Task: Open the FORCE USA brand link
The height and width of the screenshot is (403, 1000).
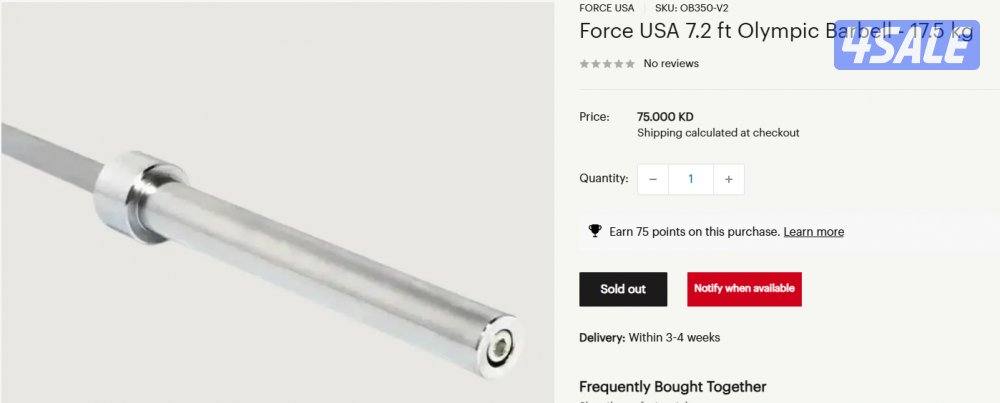Action: coord(607,8)
